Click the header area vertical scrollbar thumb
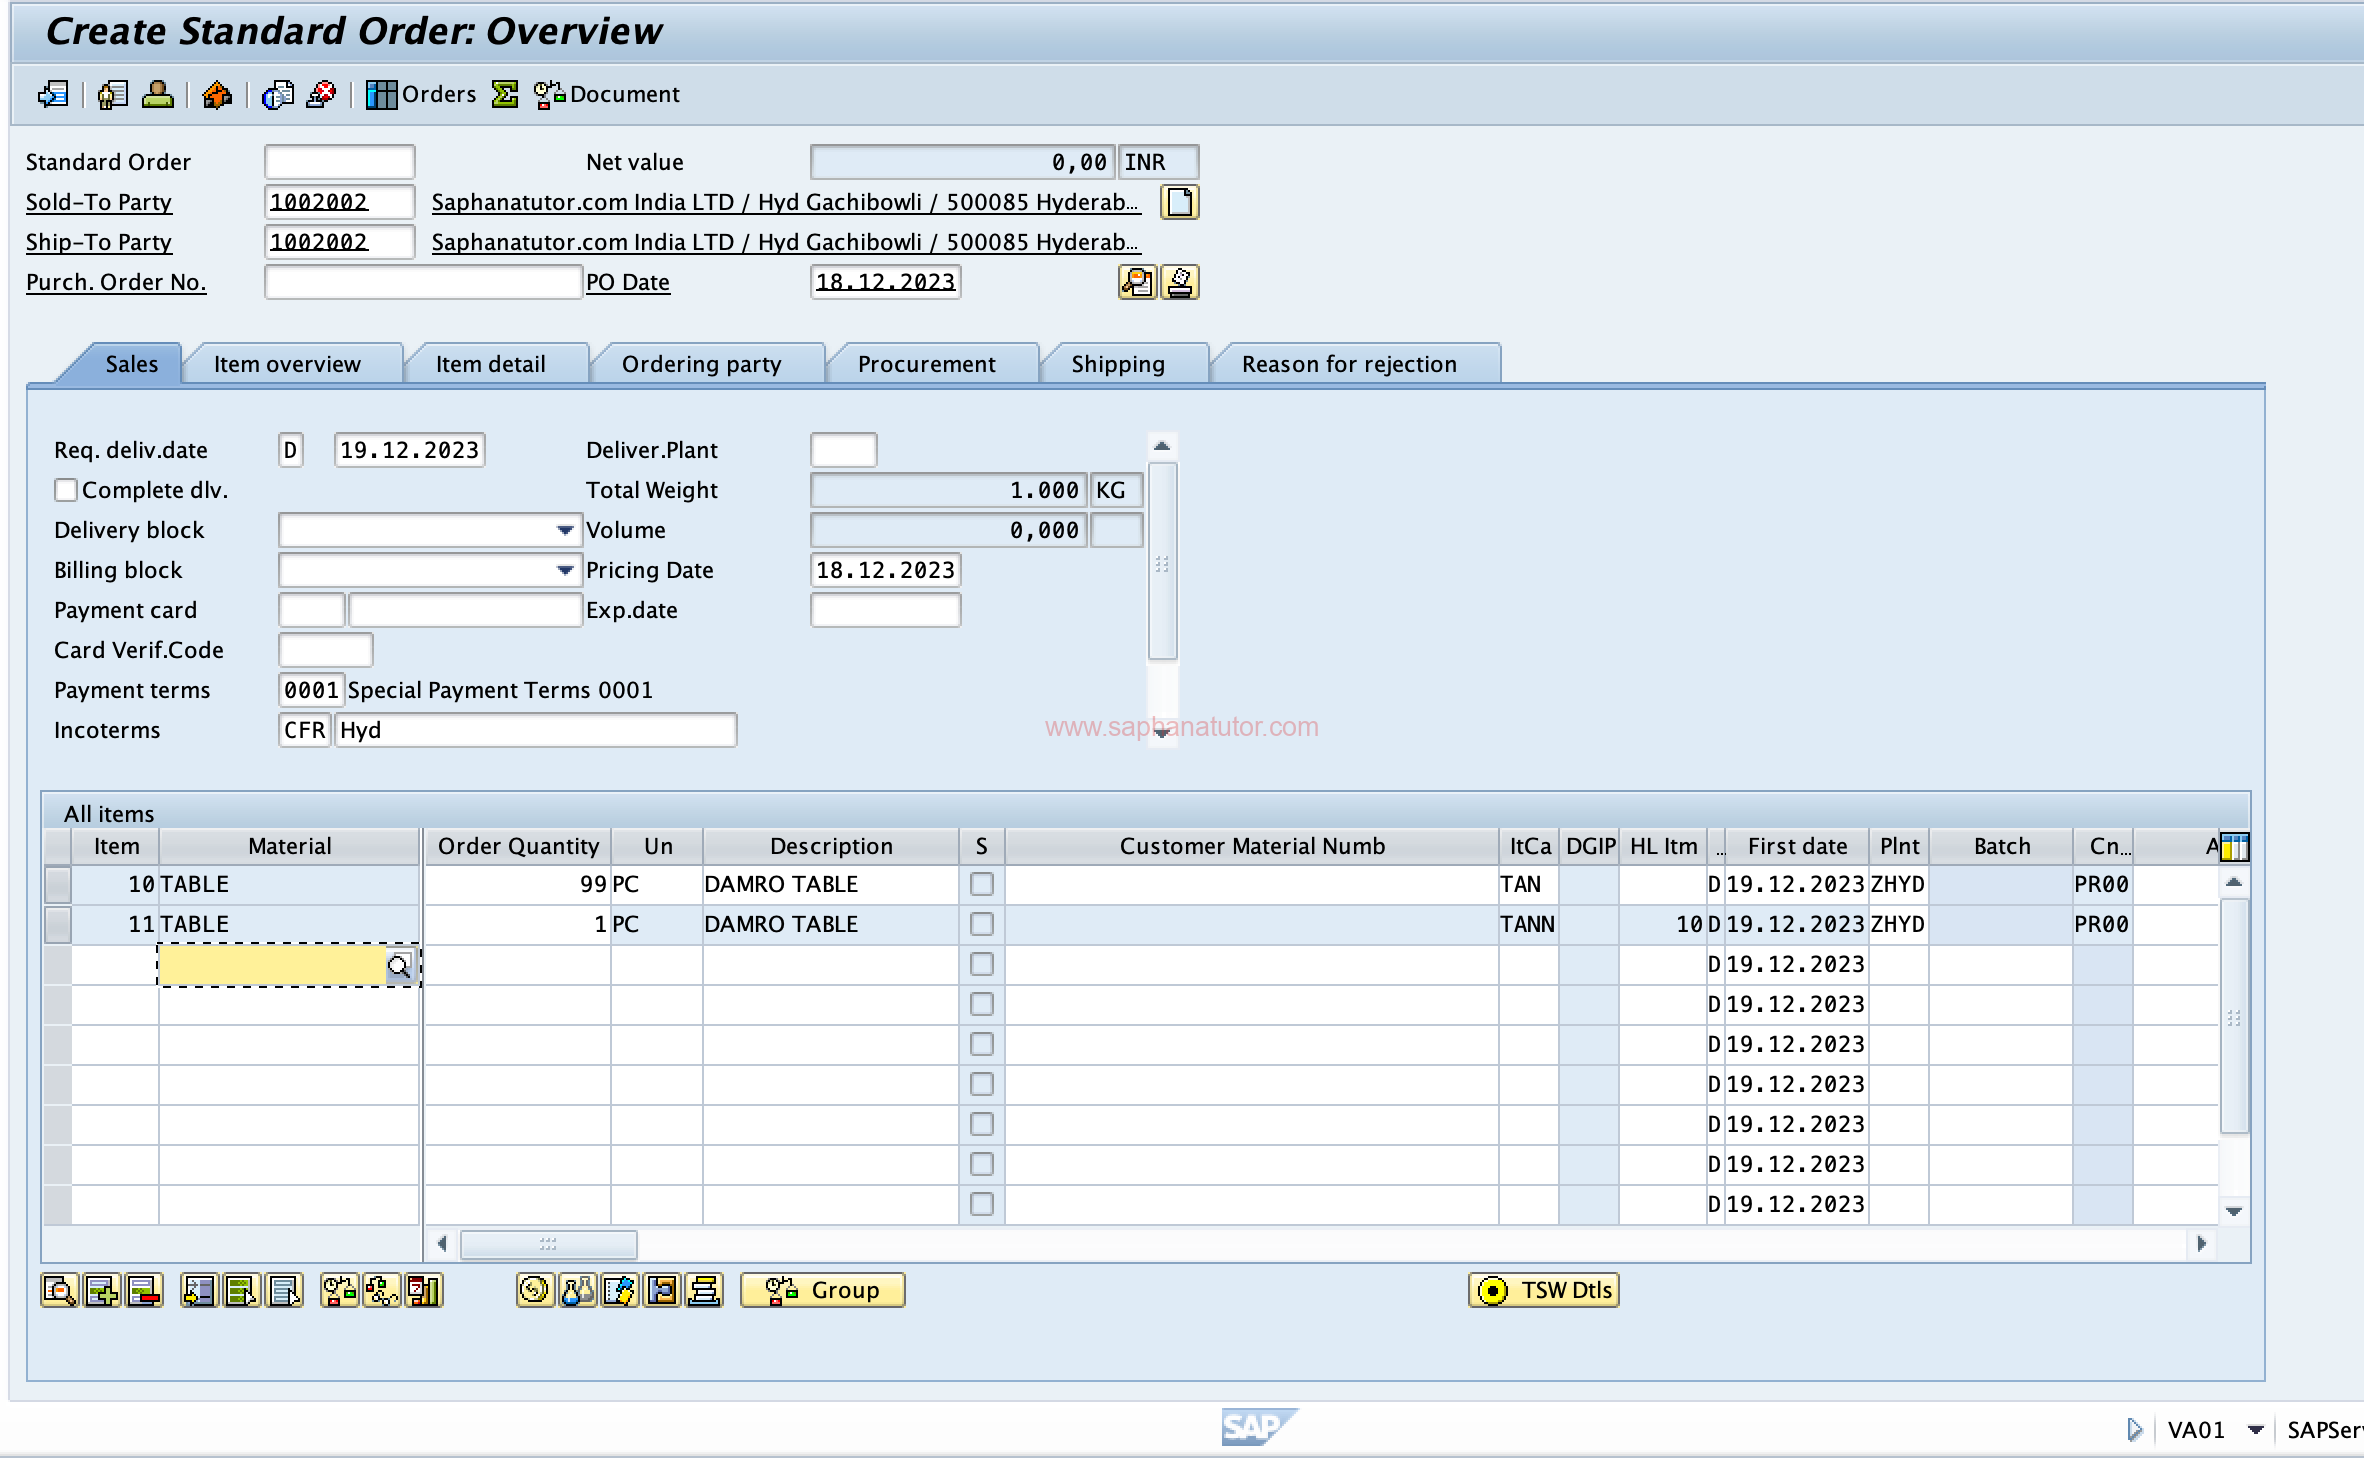The height and width of the screenshot is (1458, 2364). pyautogui.click(x=1162, y=562)
